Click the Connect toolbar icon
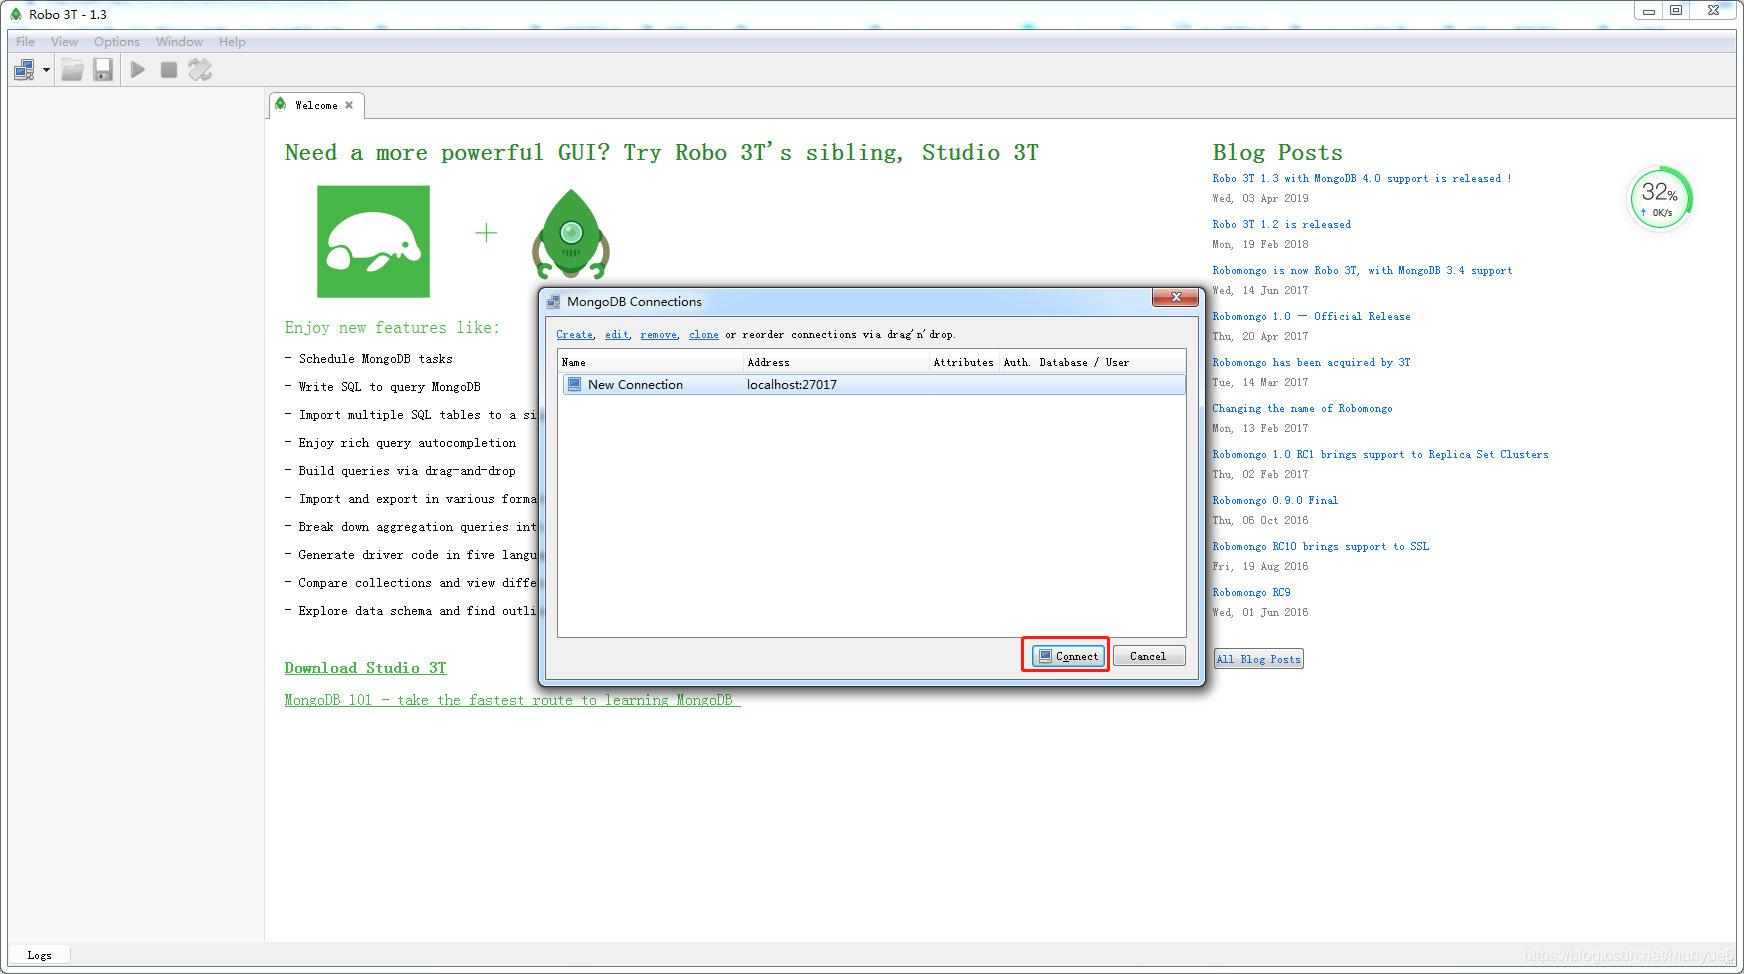Screen dimensions: 1744x974 24,70
